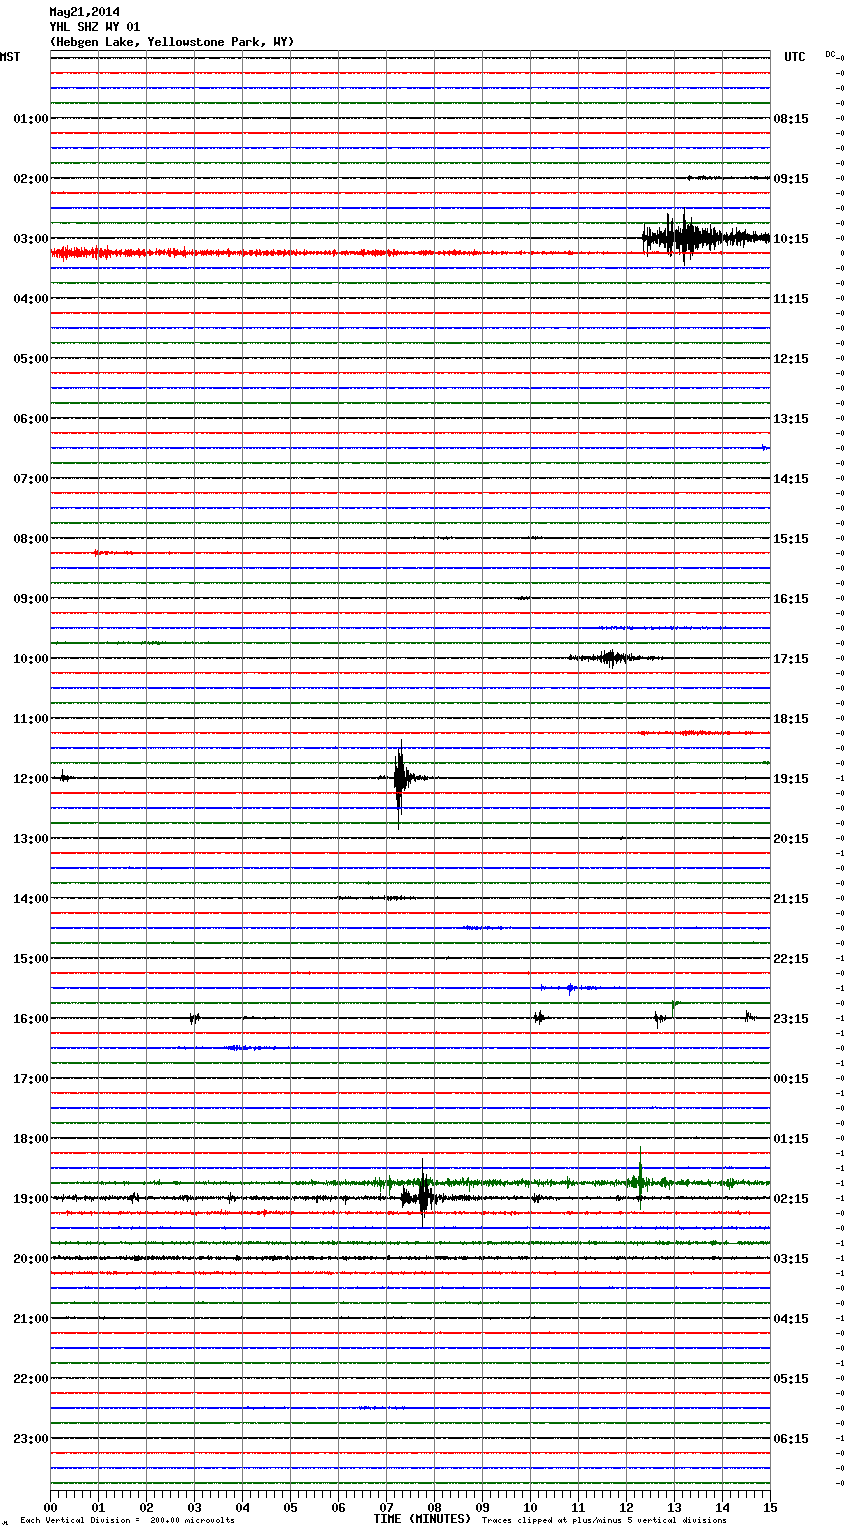
Task: Click the minute axis tick label 08
Action: (434, 1507)
